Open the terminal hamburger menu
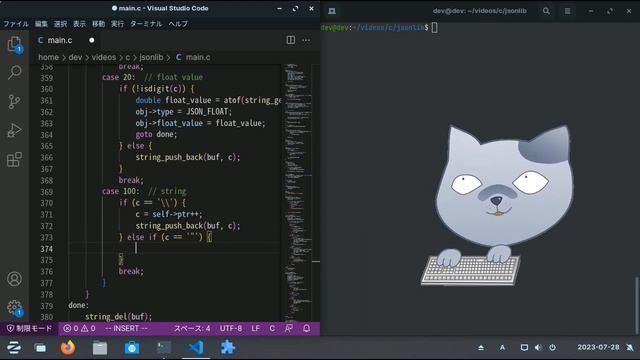The image size is (640, 360). 567,11
